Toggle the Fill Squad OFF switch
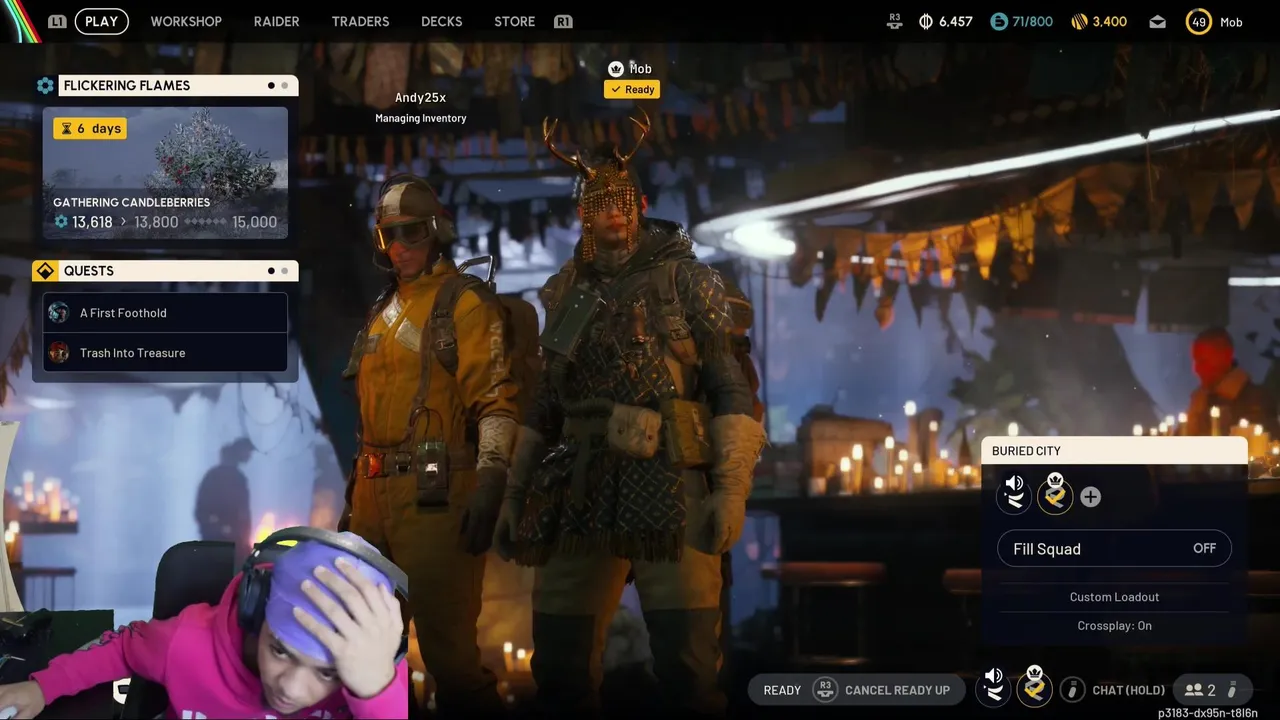Screen dimensions: 1280x720 [x=1114, y=549]
